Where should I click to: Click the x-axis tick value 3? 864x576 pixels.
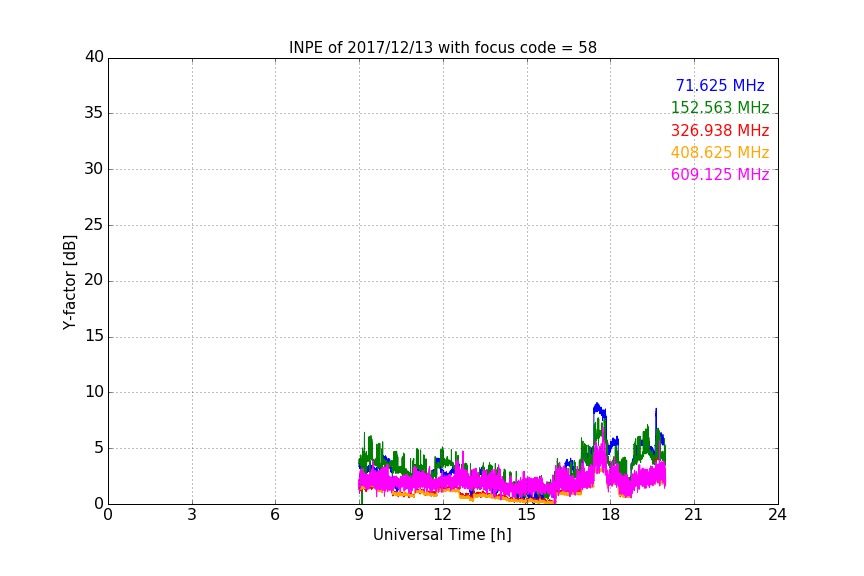tap(192, 515)
